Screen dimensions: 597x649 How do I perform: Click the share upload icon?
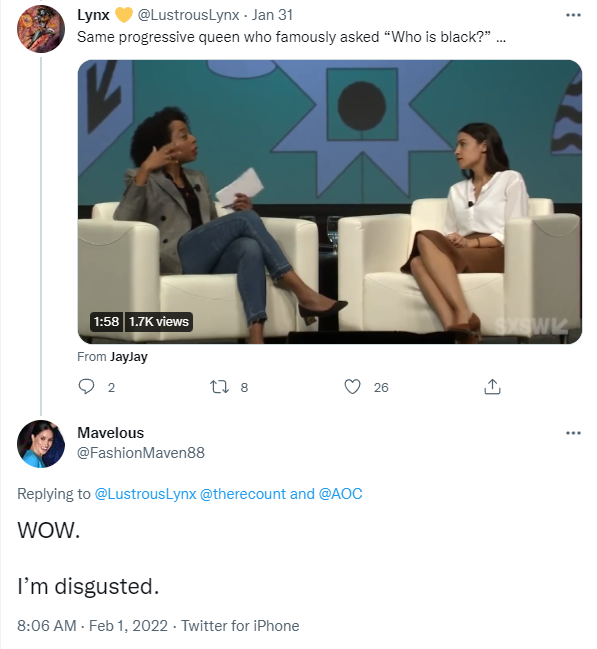[492, 387]
